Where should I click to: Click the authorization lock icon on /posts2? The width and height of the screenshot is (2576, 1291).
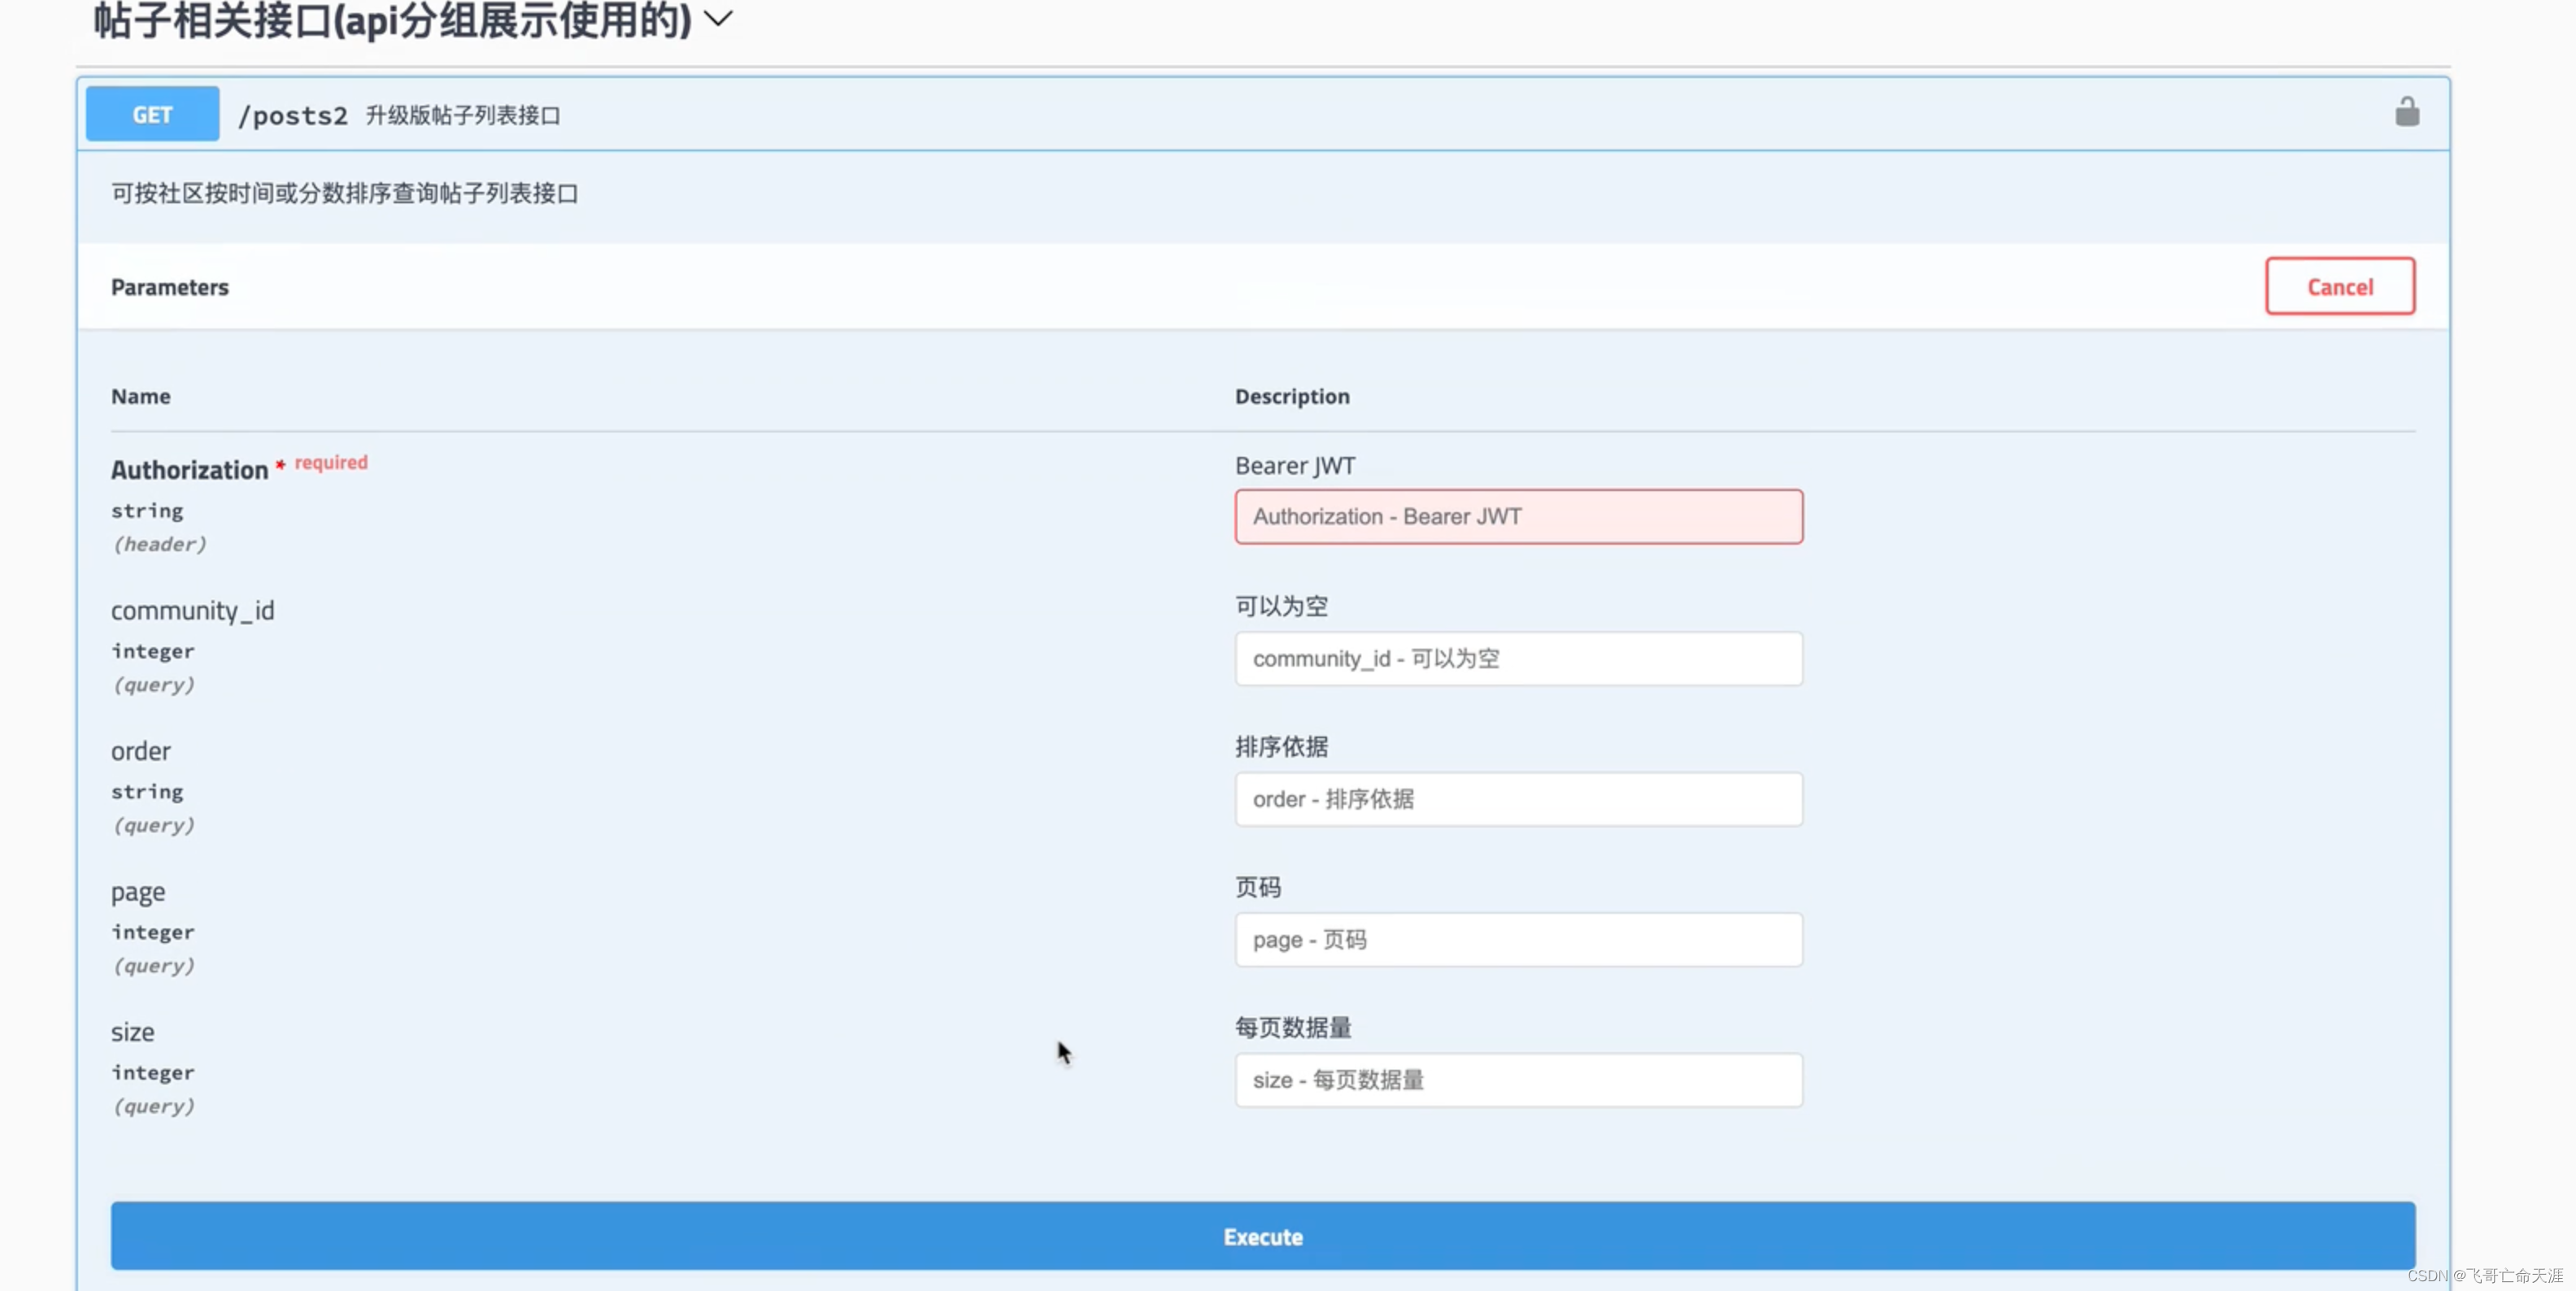click(x=2407, y=112)
